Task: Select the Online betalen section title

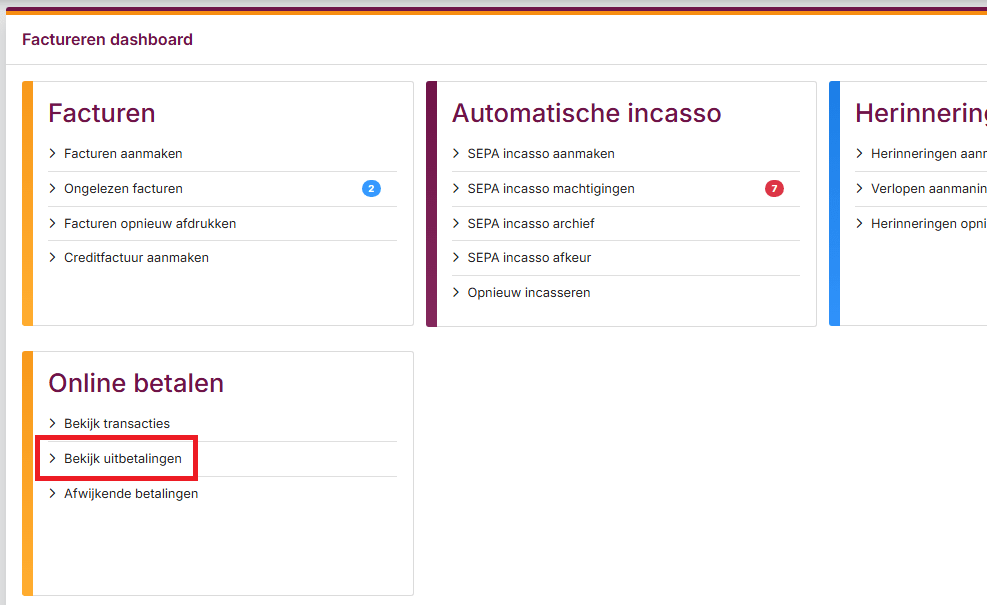Action: [x=135, y=383]
